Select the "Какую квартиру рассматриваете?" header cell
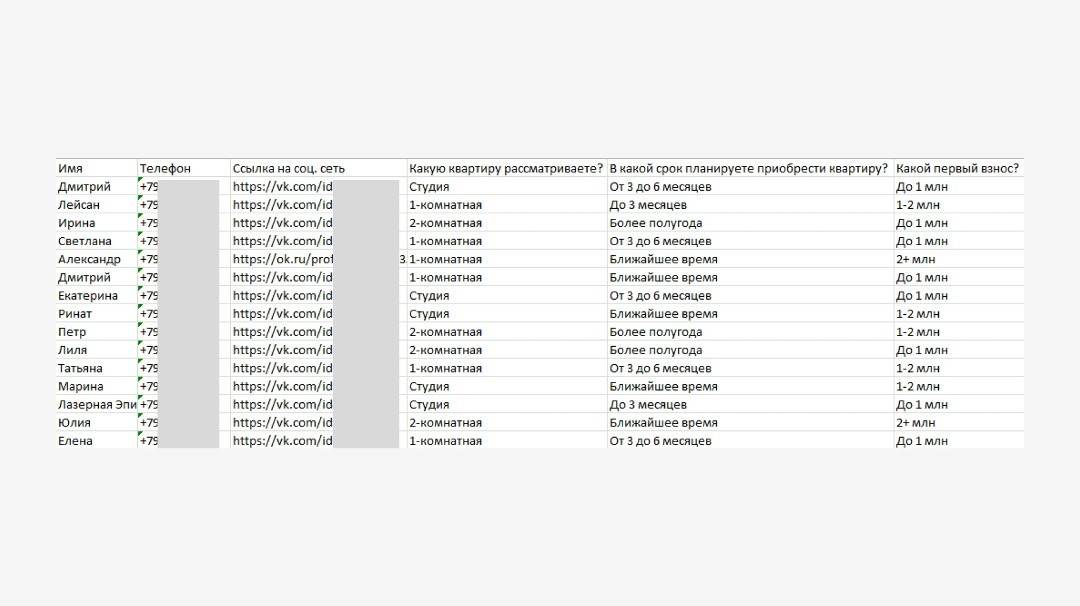The width and height of the screenshot is (1080, 606). 506,169
